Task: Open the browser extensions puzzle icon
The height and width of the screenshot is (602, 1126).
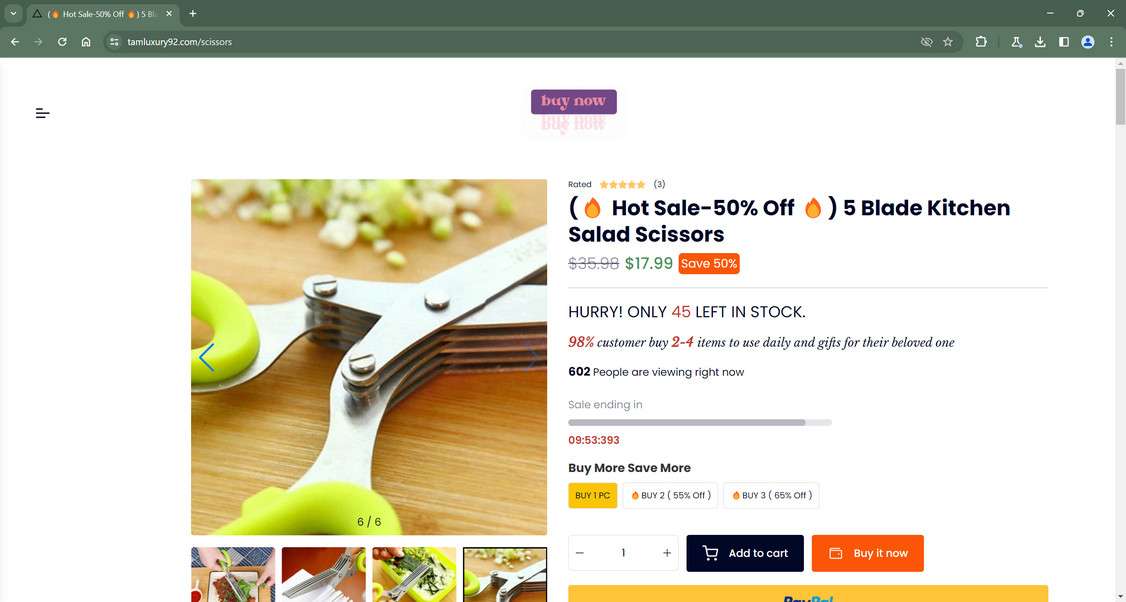Action: (981, 42)
